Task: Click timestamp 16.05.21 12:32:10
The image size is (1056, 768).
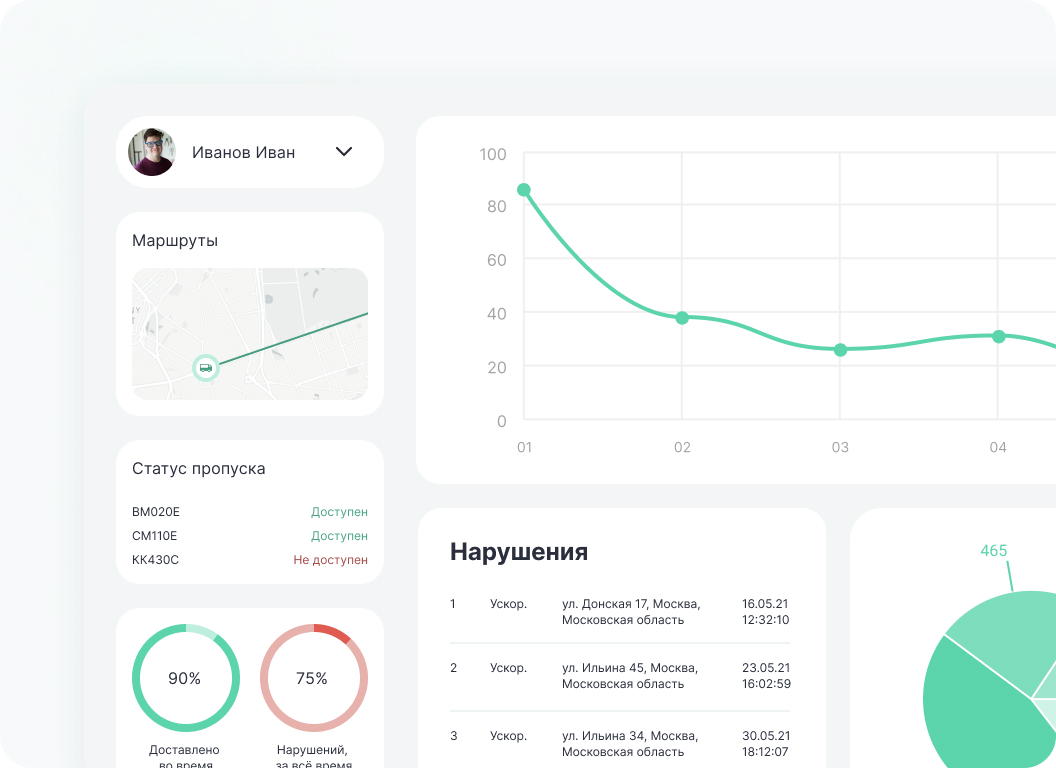Action: [766, 612]
